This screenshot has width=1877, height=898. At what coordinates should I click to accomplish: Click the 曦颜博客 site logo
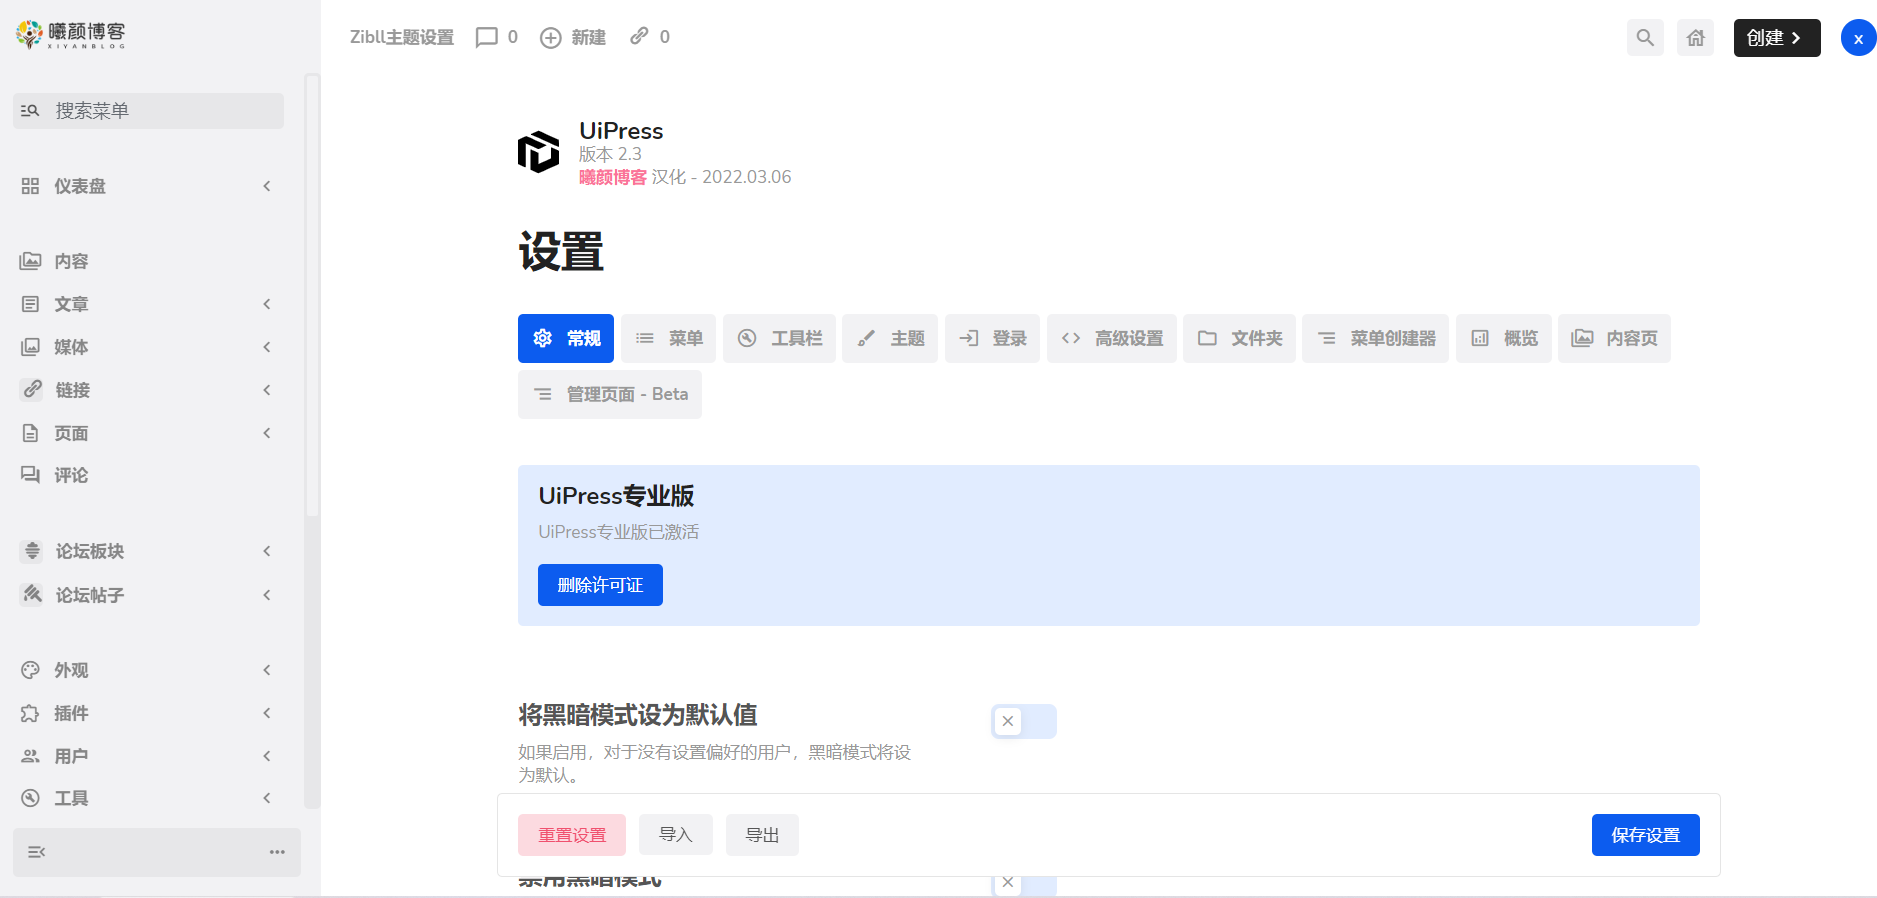tap(71, 35)
